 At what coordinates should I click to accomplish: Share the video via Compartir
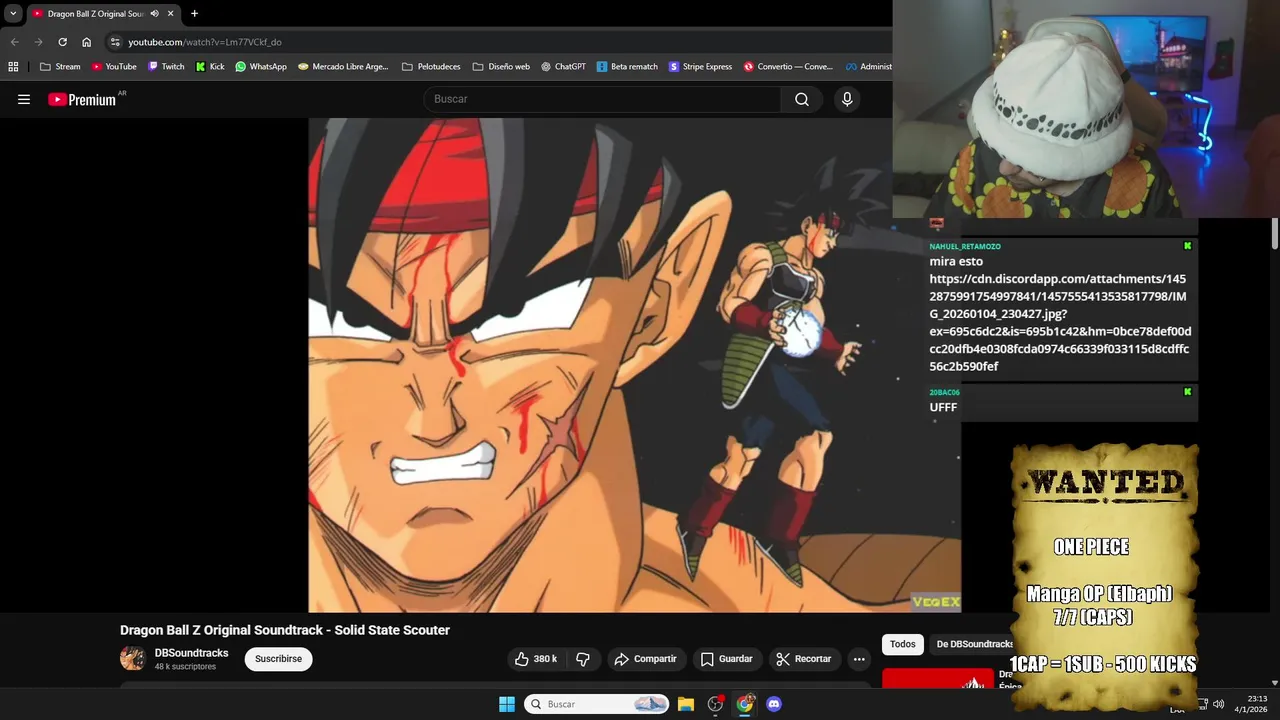645,659
